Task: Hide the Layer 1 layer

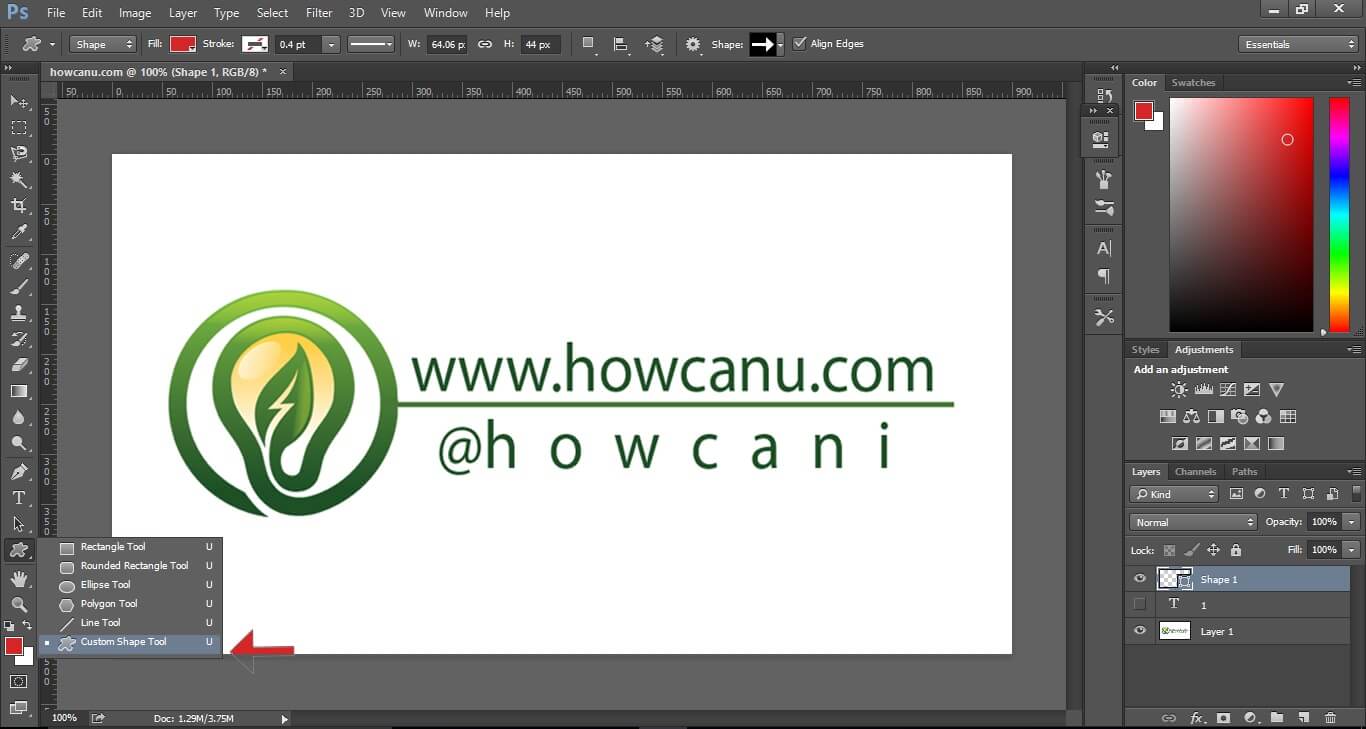Action: (x=1139, y=631)
